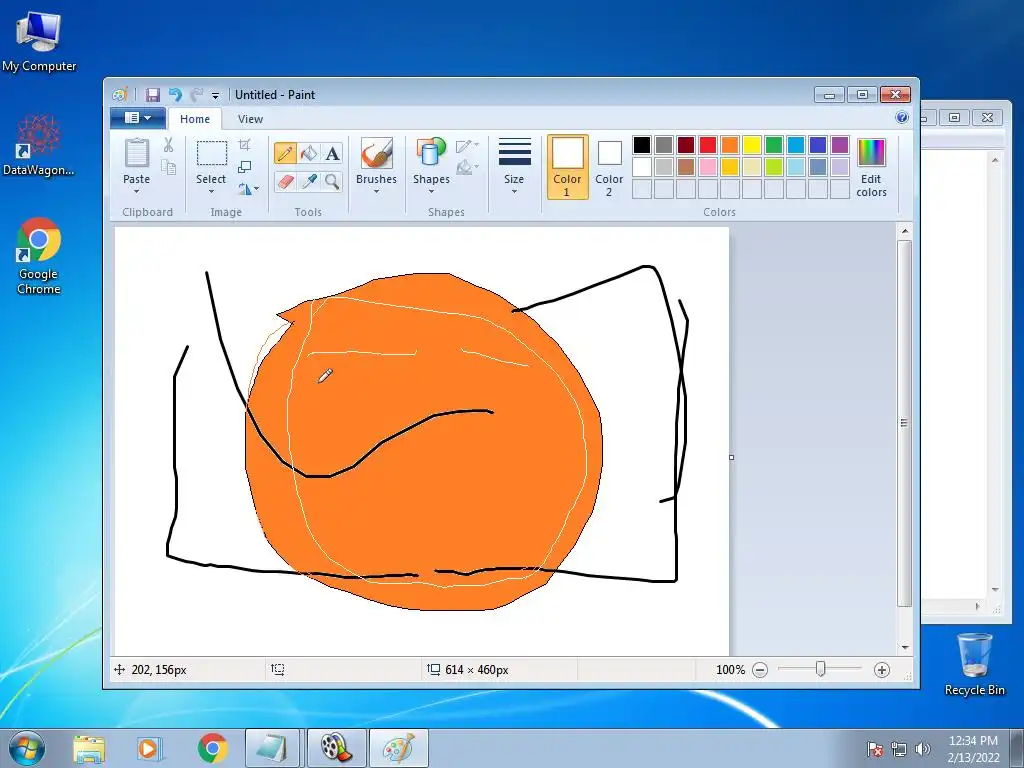Click the zoom out minus button
Screen dimensions: 1024x768
(x=760, y=670)
